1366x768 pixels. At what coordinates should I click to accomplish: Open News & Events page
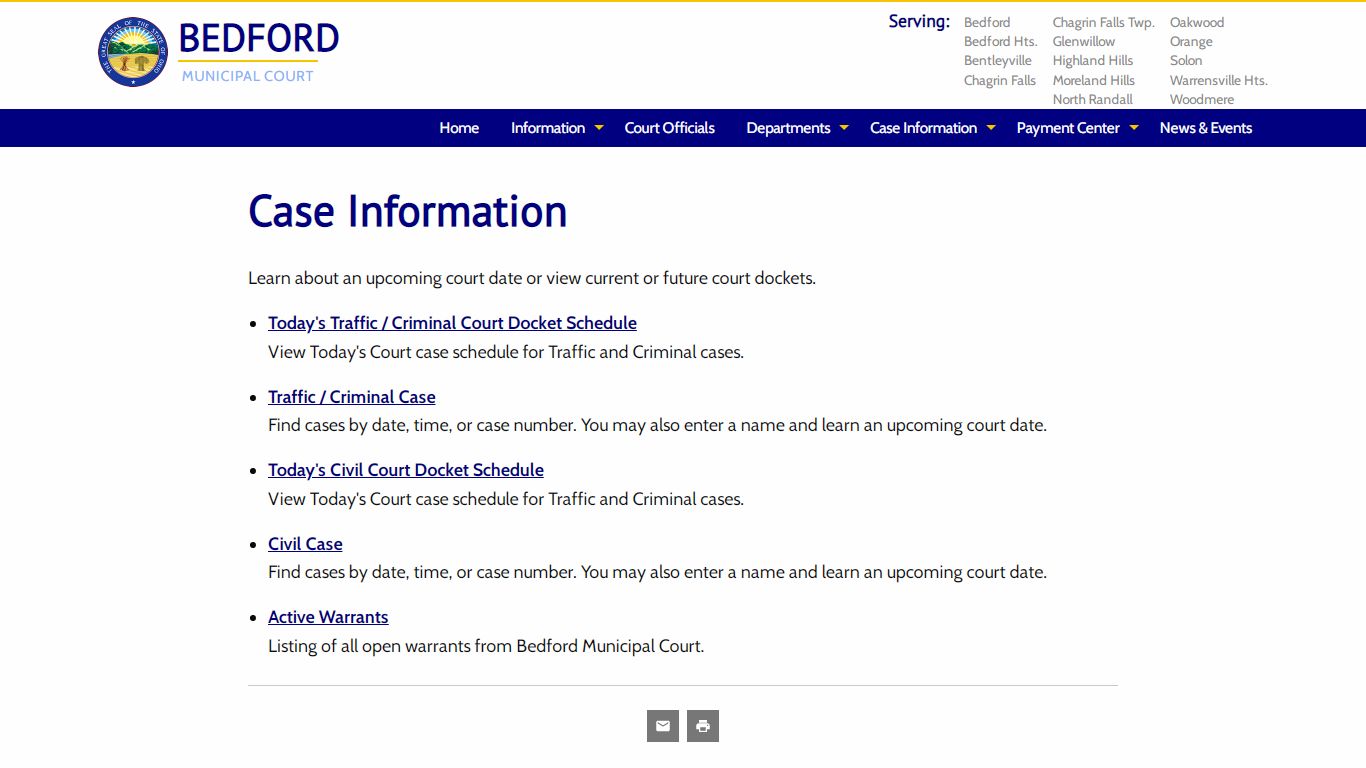pyautogui.click(x=1206, y=128)
